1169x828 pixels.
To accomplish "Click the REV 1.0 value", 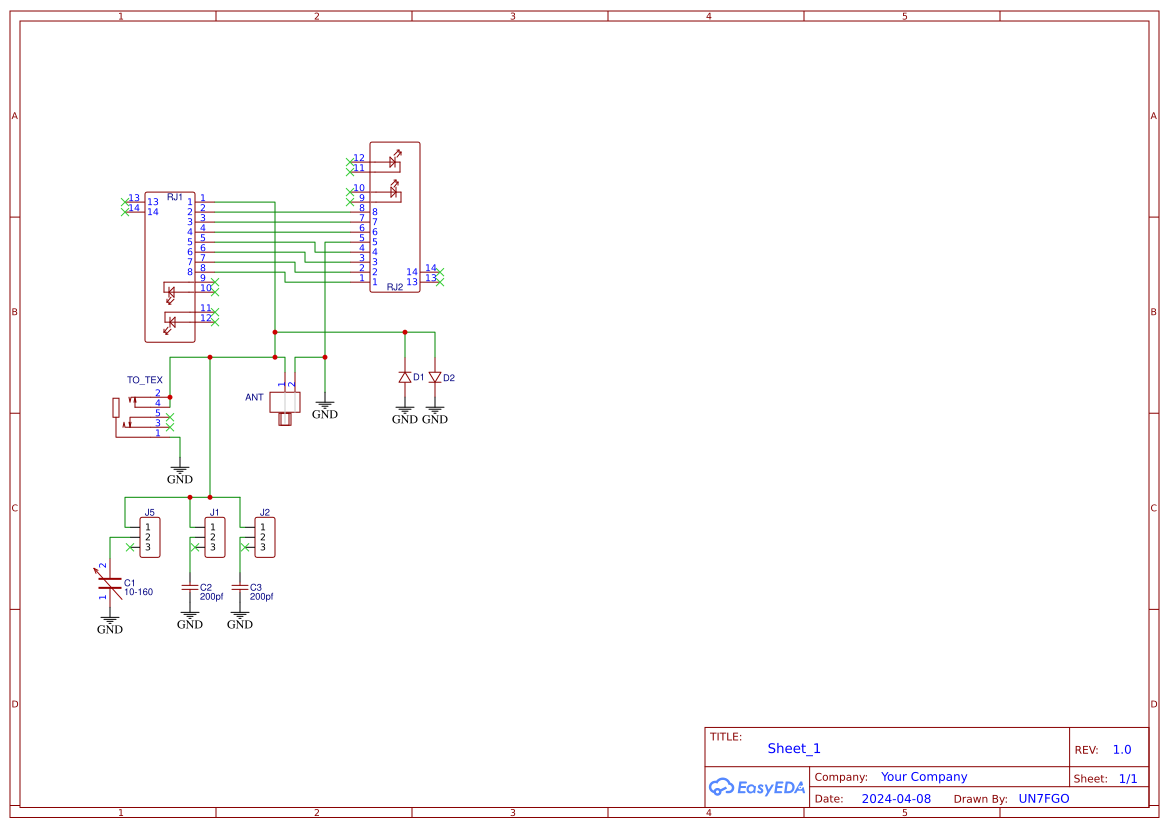I will [x=1121, y=748].
